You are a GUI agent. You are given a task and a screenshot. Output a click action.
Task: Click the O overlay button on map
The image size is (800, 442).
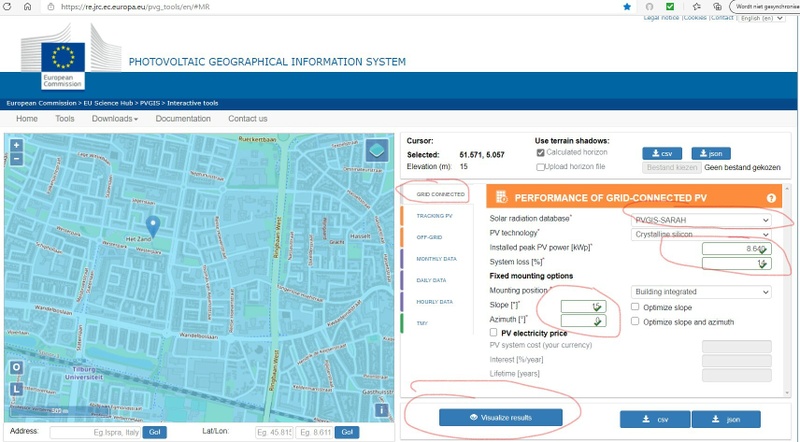pos(16,367)
